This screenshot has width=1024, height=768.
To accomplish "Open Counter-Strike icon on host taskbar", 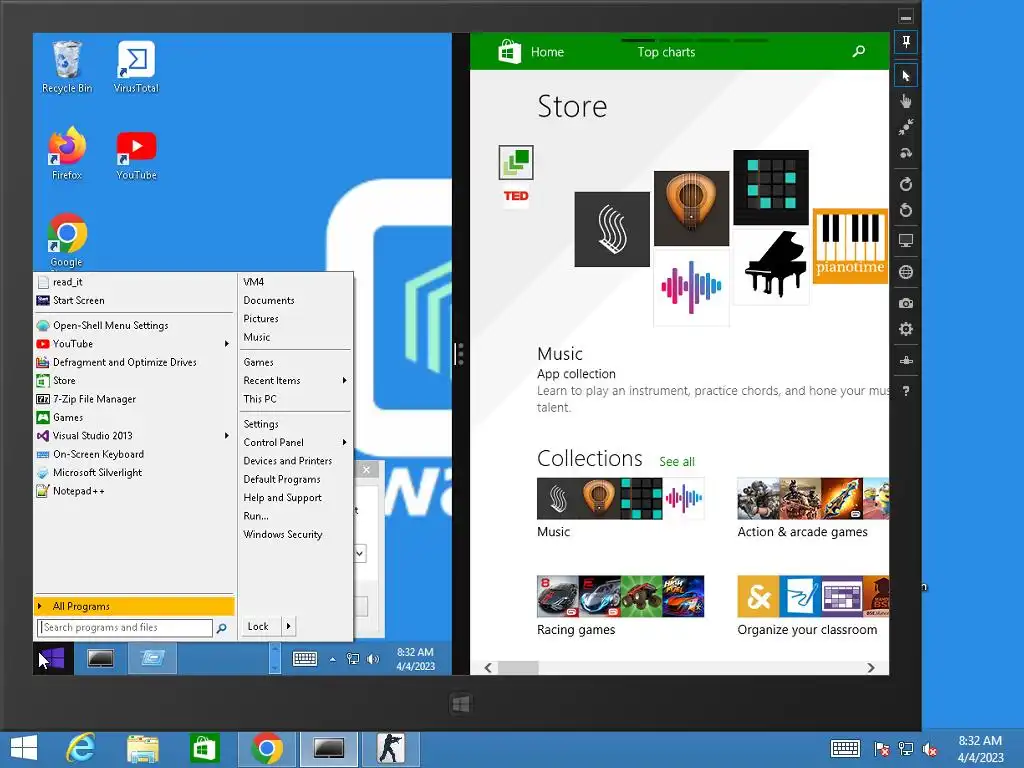I will coord(390,748).
